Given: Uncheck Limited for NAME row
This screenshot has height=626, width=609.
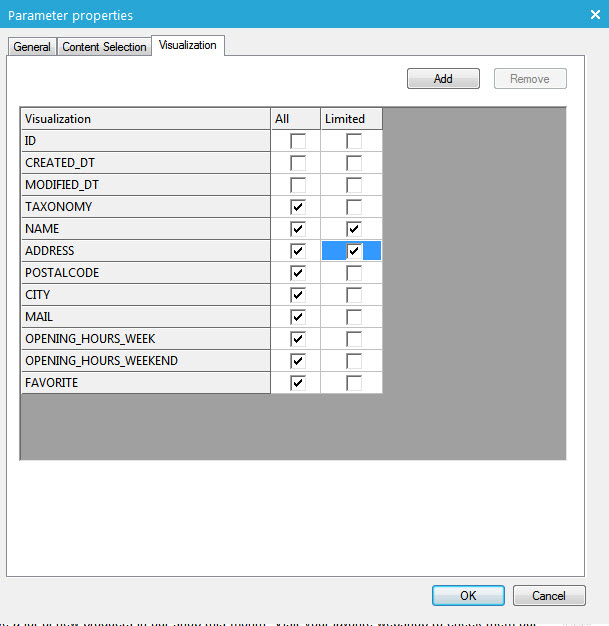Looking at the screenshot, I should 353,229.
